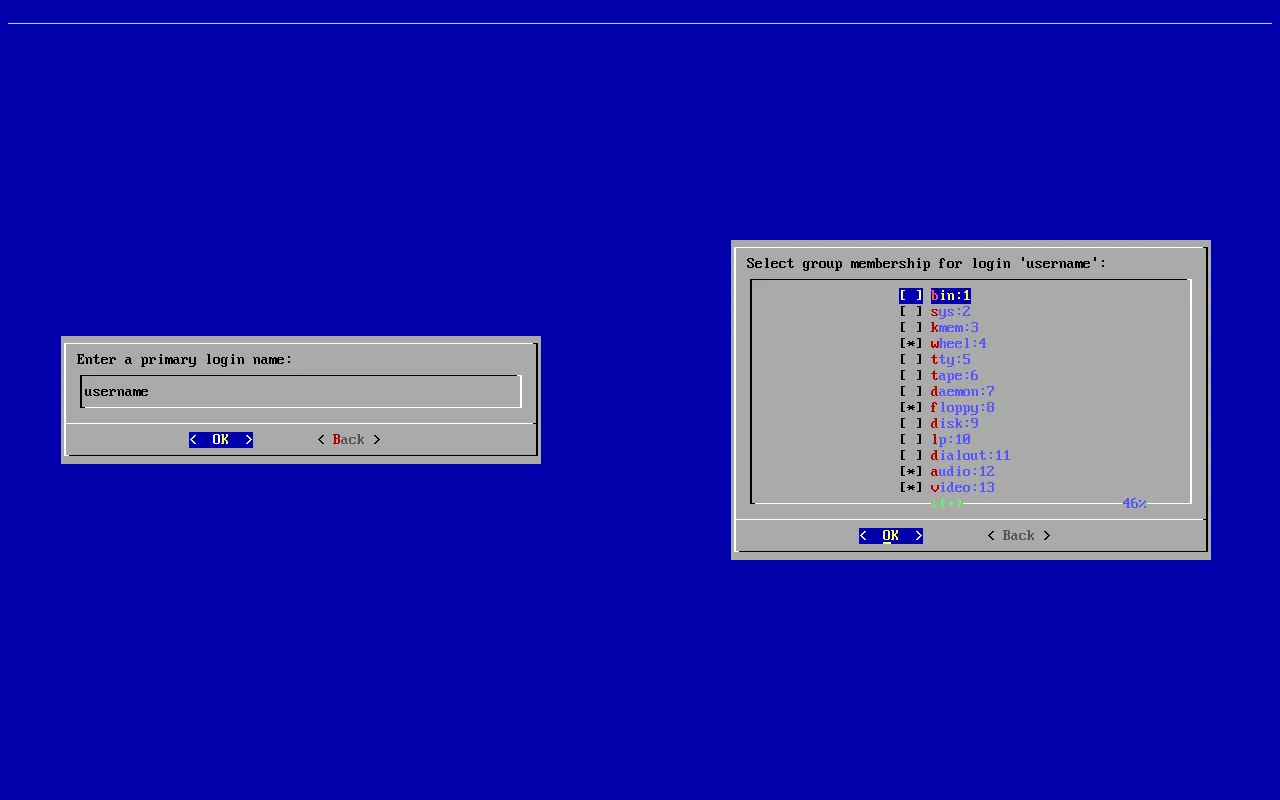Viewport: 1280px width, 800px height.
Task: Go Back from login name dialog
Action: coord(349,440)
